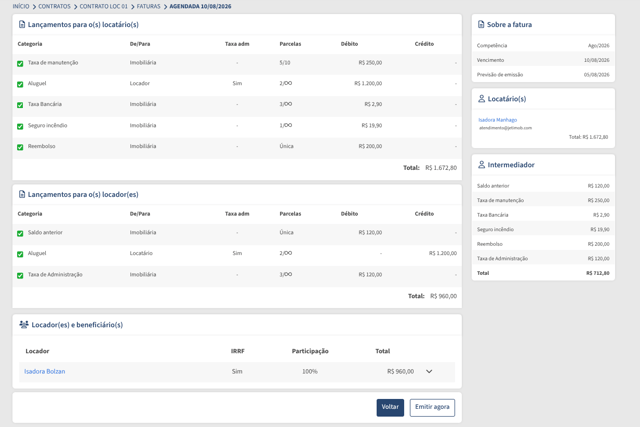Open CONTRATO LOC 01 breadcrumb
This screenshot has height=427, width=640.
(104, 7)
